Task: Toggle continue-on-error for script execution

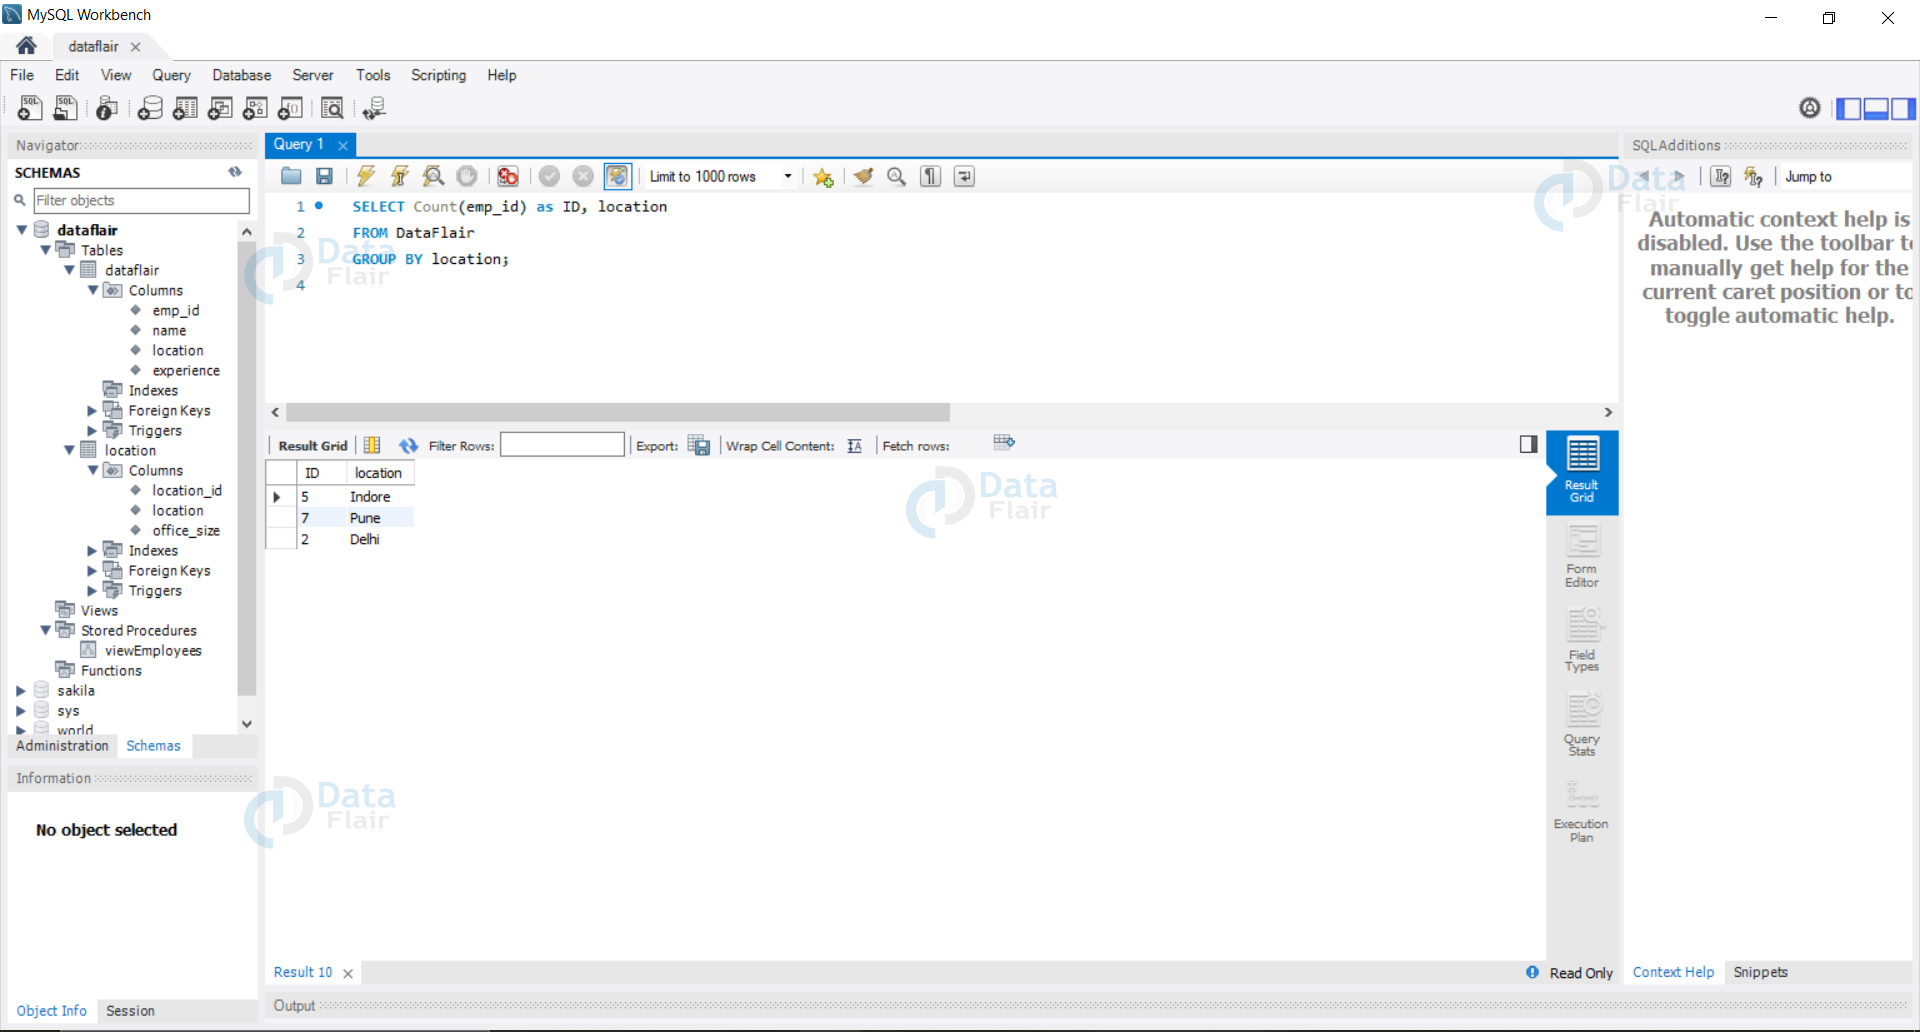Action: 508,176
